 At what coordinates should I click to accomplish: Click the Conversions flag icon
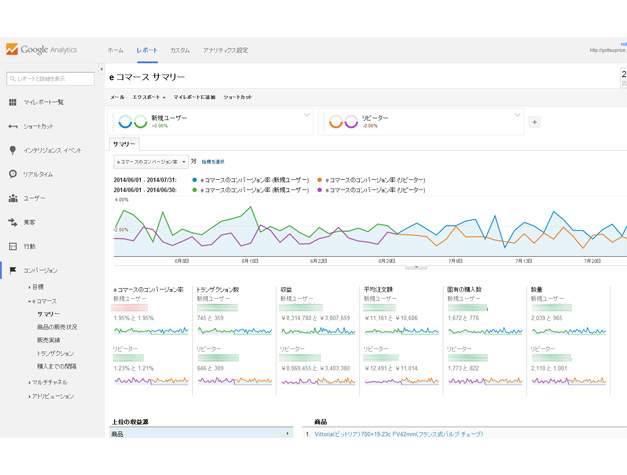(x=13, y=270)
